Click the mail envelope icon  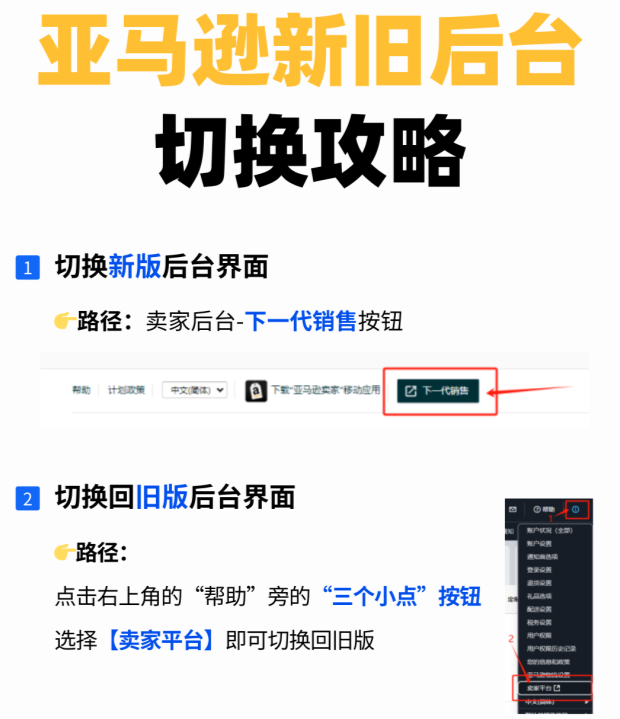pyautogui.click(x=513, y=509)
